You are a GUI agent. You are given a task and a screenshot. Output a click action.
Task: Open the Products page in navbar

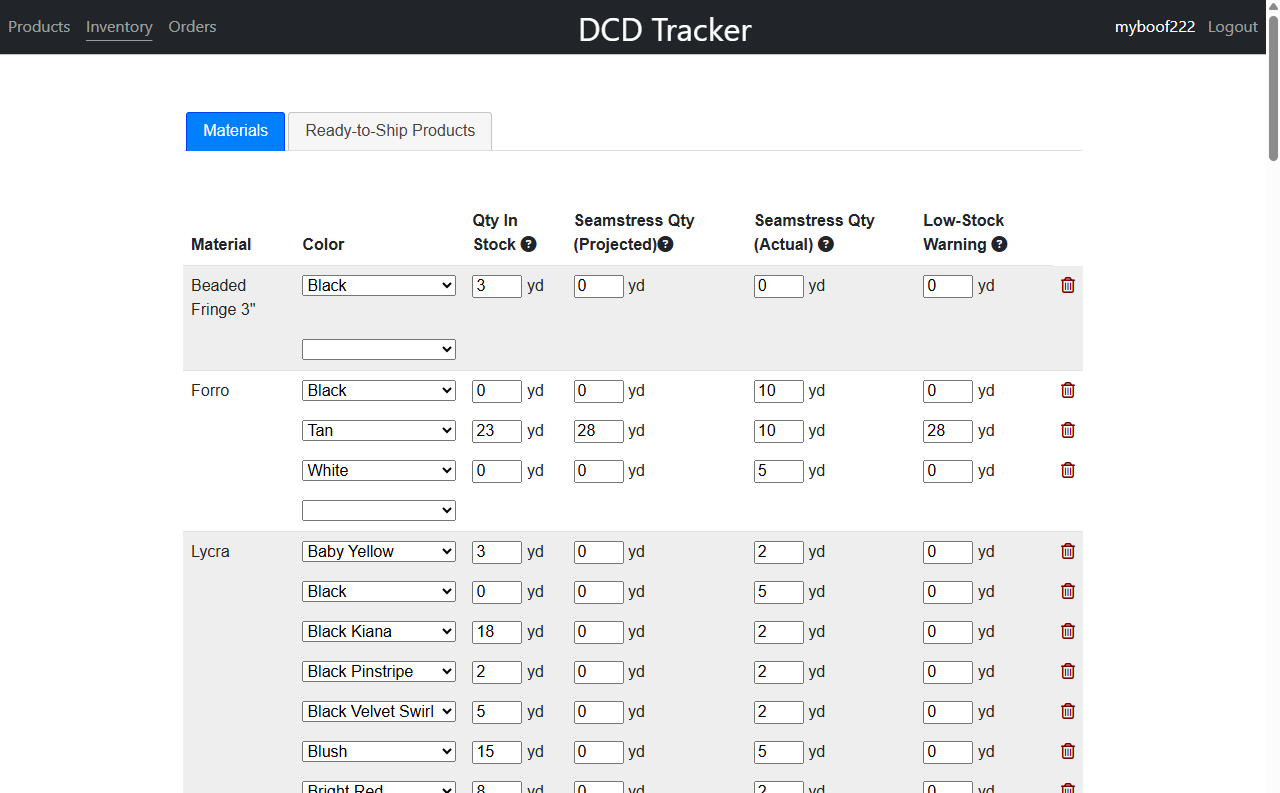[x=39, y=27]
